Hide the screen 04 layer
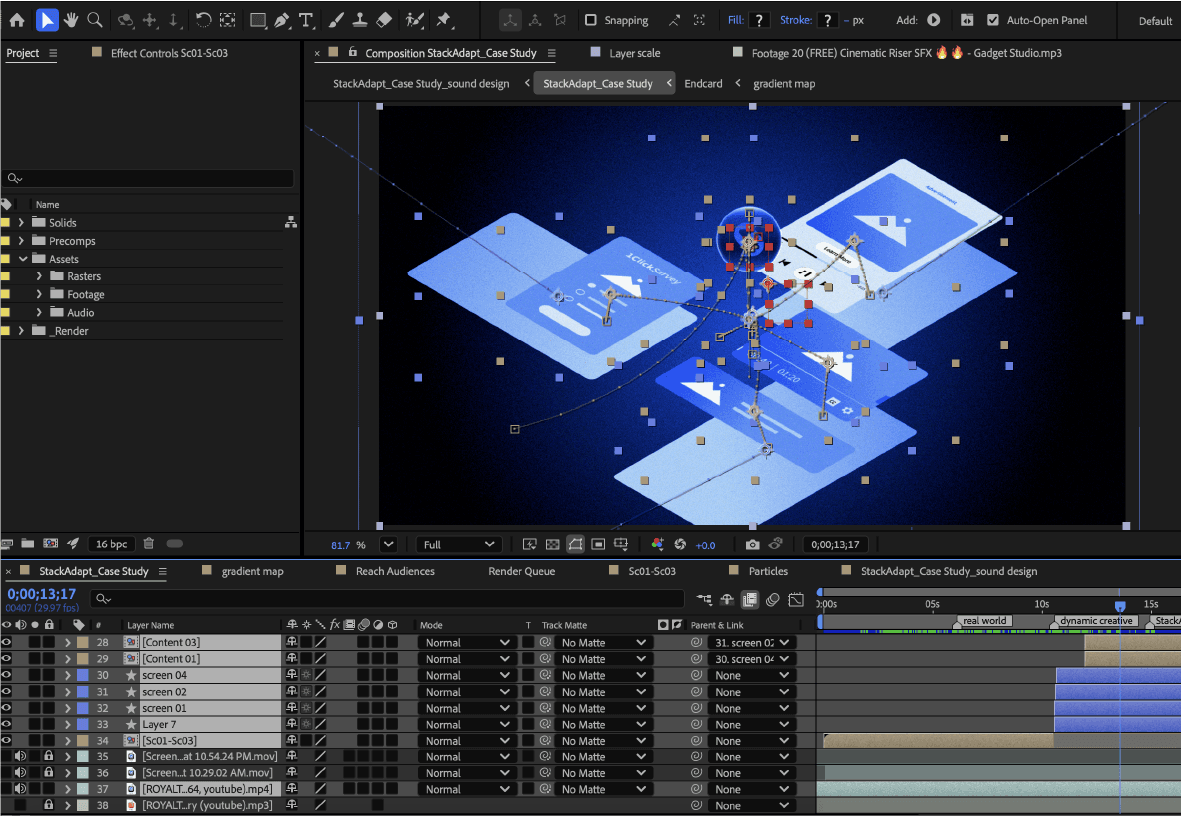 [7, 675]
